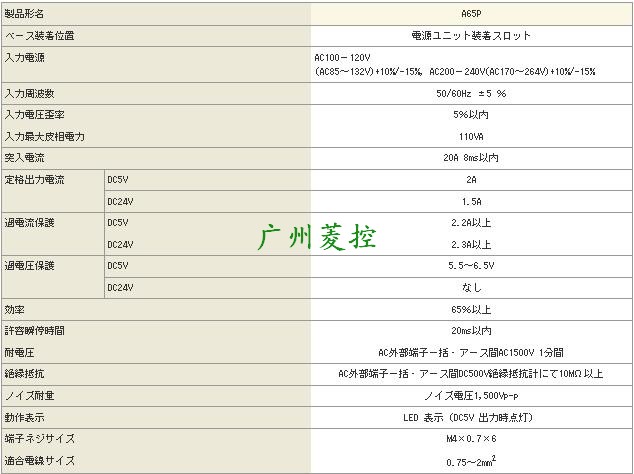Viewport: 634px width, 474px height.
Task: Click the 20A 8ms以内 inrush current value
Action: click(470, 157)
